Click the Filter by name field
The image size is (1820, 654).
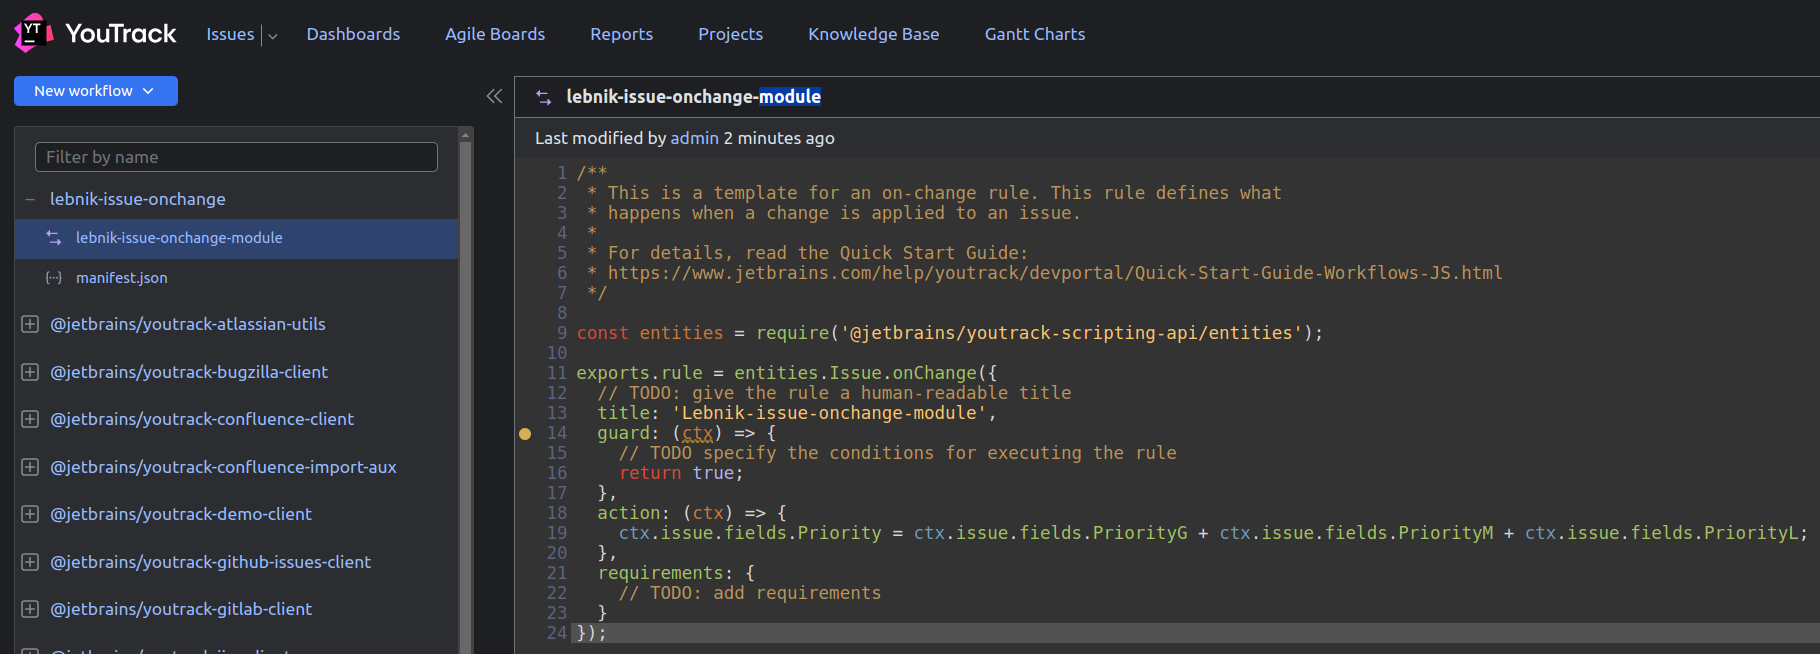(236, 157)
